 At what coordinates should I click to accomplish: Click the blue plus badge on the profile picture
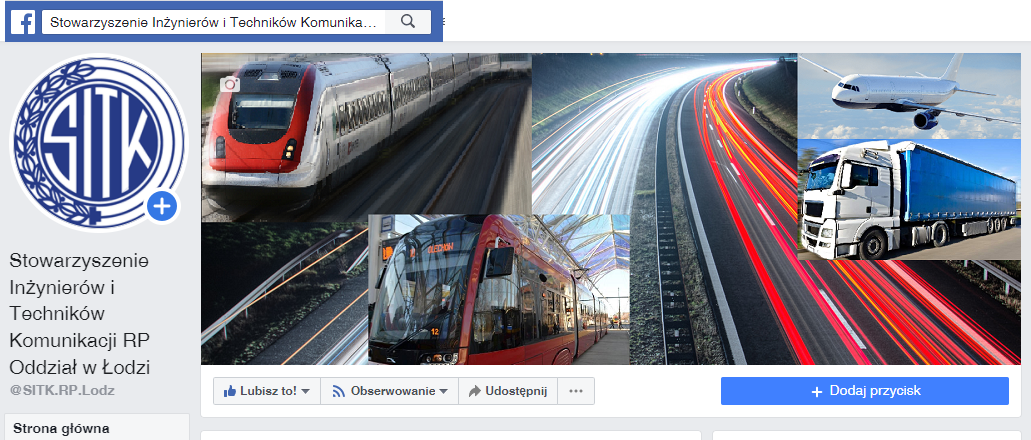coord(162,207)
